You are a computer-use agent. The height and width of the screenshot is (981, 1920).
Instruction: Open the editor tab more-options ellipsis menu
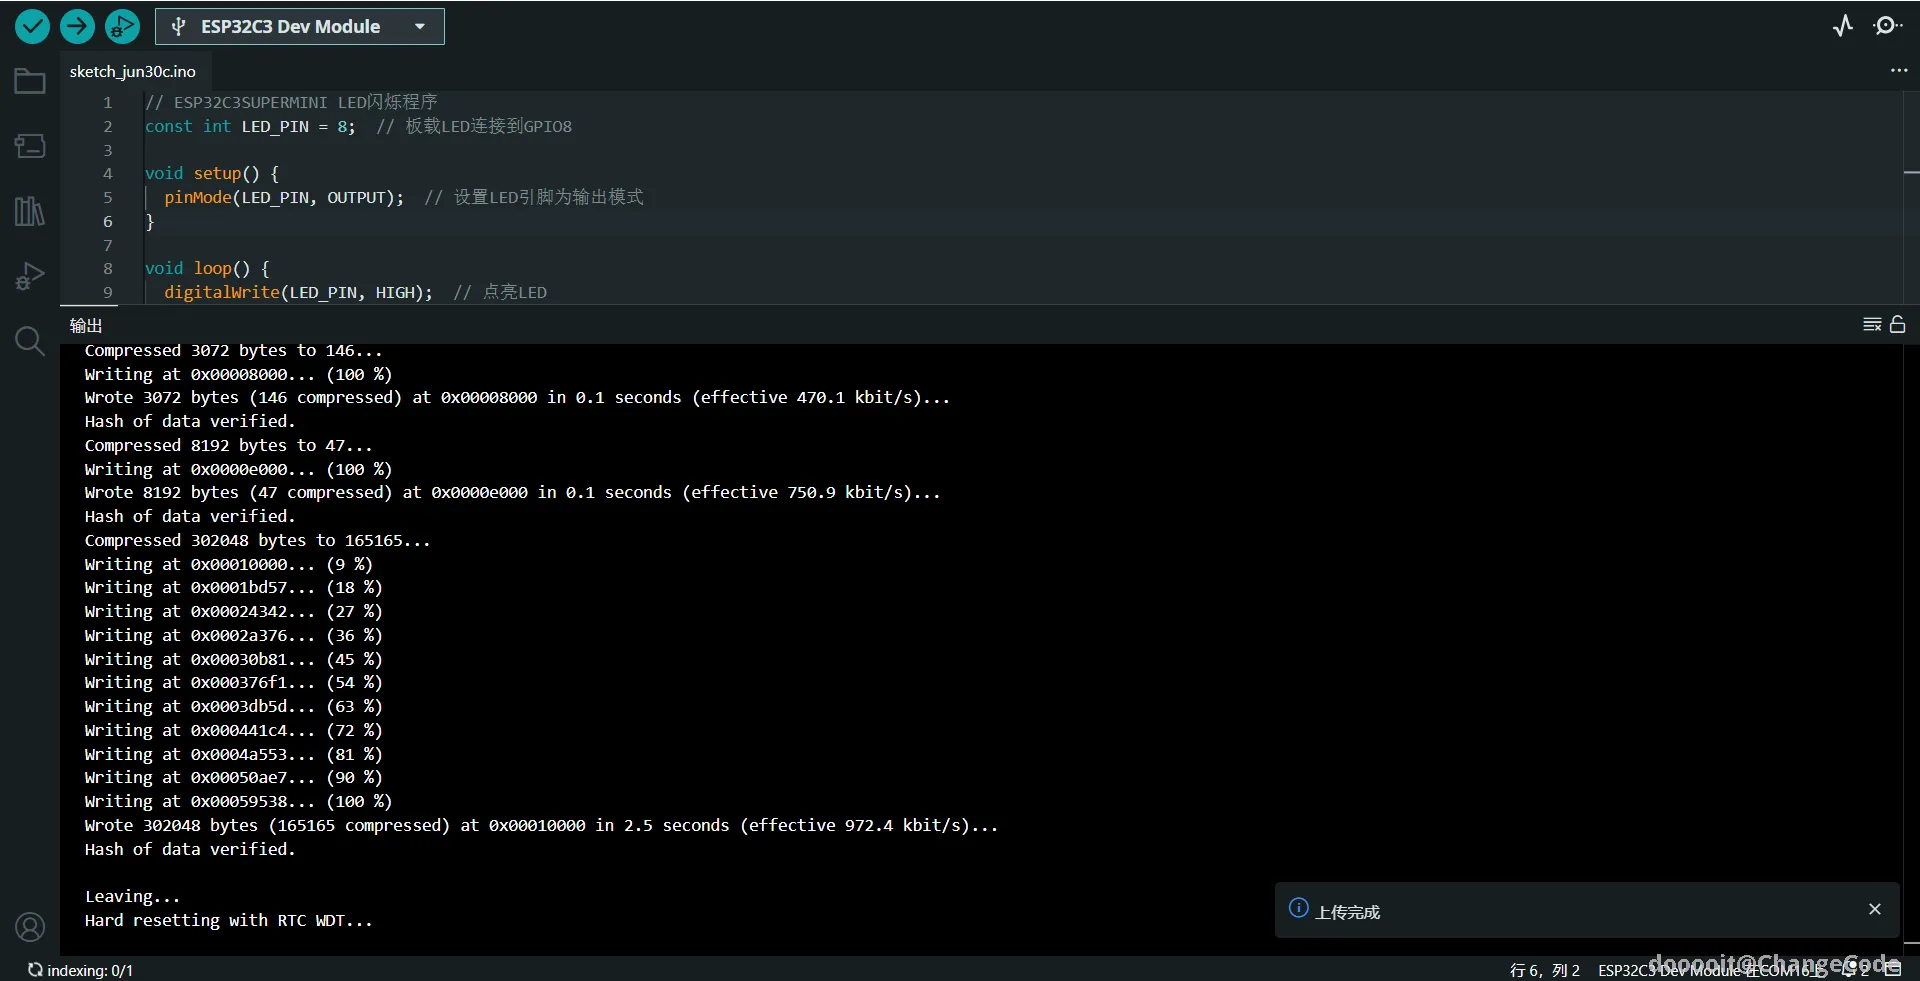(1899, 71)
